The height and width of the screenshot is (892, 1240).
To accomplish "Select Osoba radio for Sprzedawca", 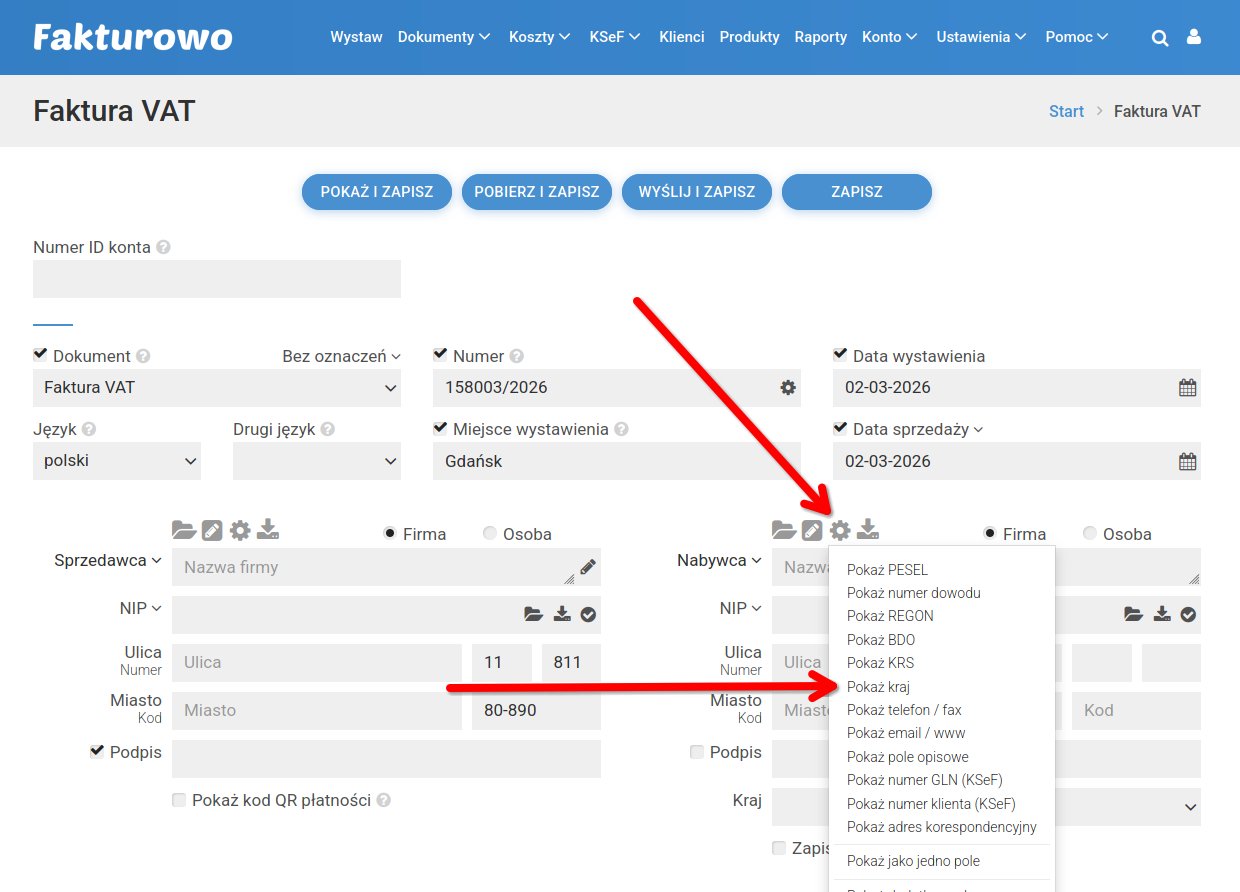I will coord(490,534).
